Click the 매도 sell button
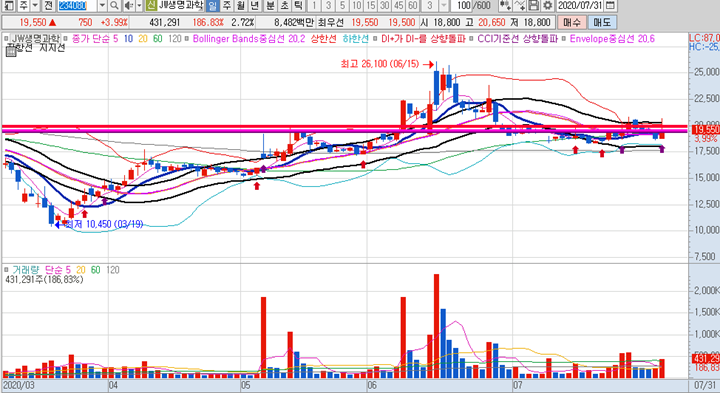The image size is (720, 393). 602,22
